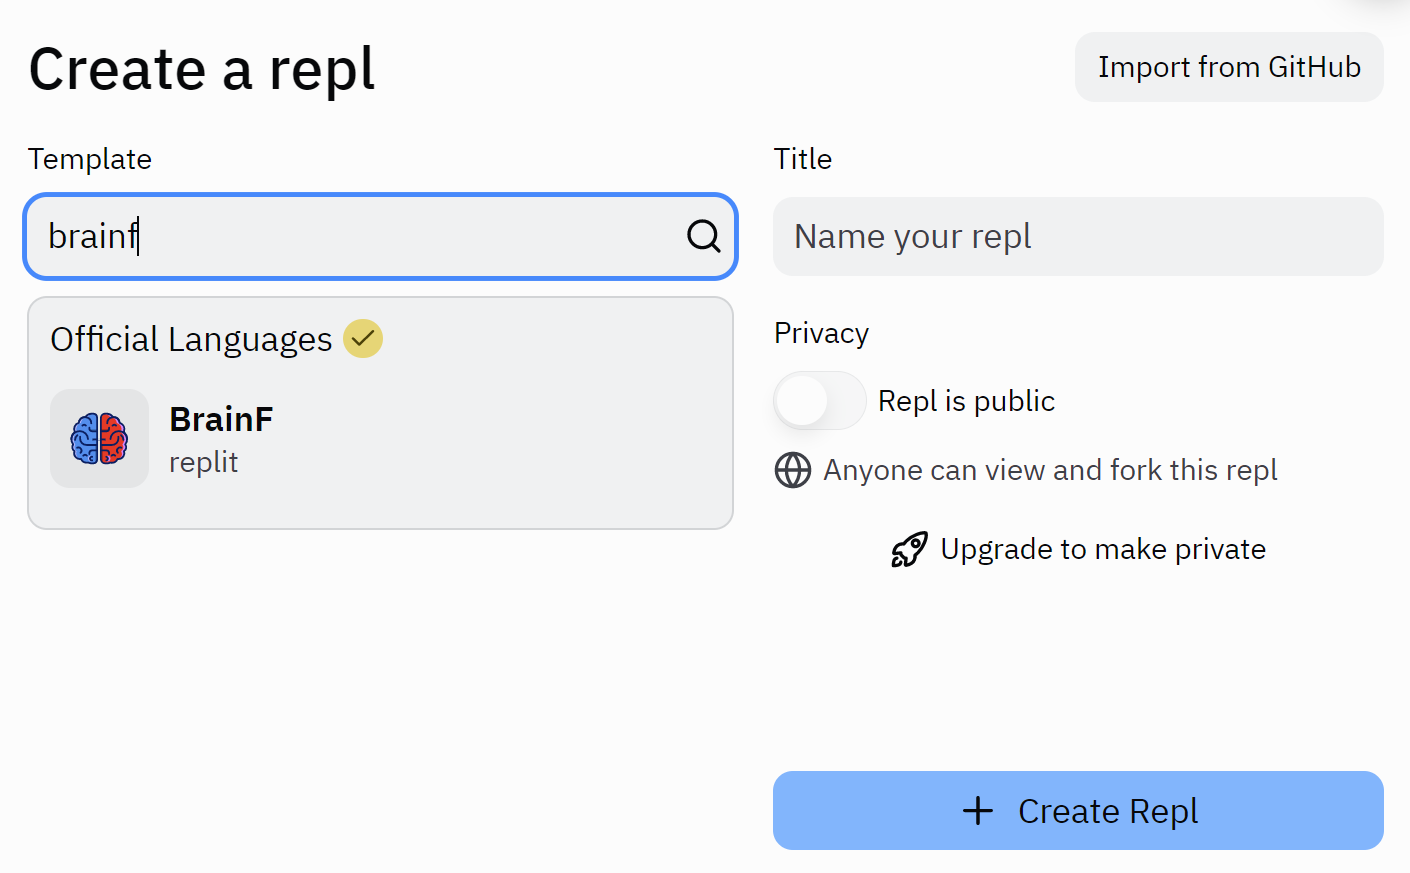Click the replit author text under BrainF
The width and height of the screenshot is (1410, 873).
coord(204,462)
